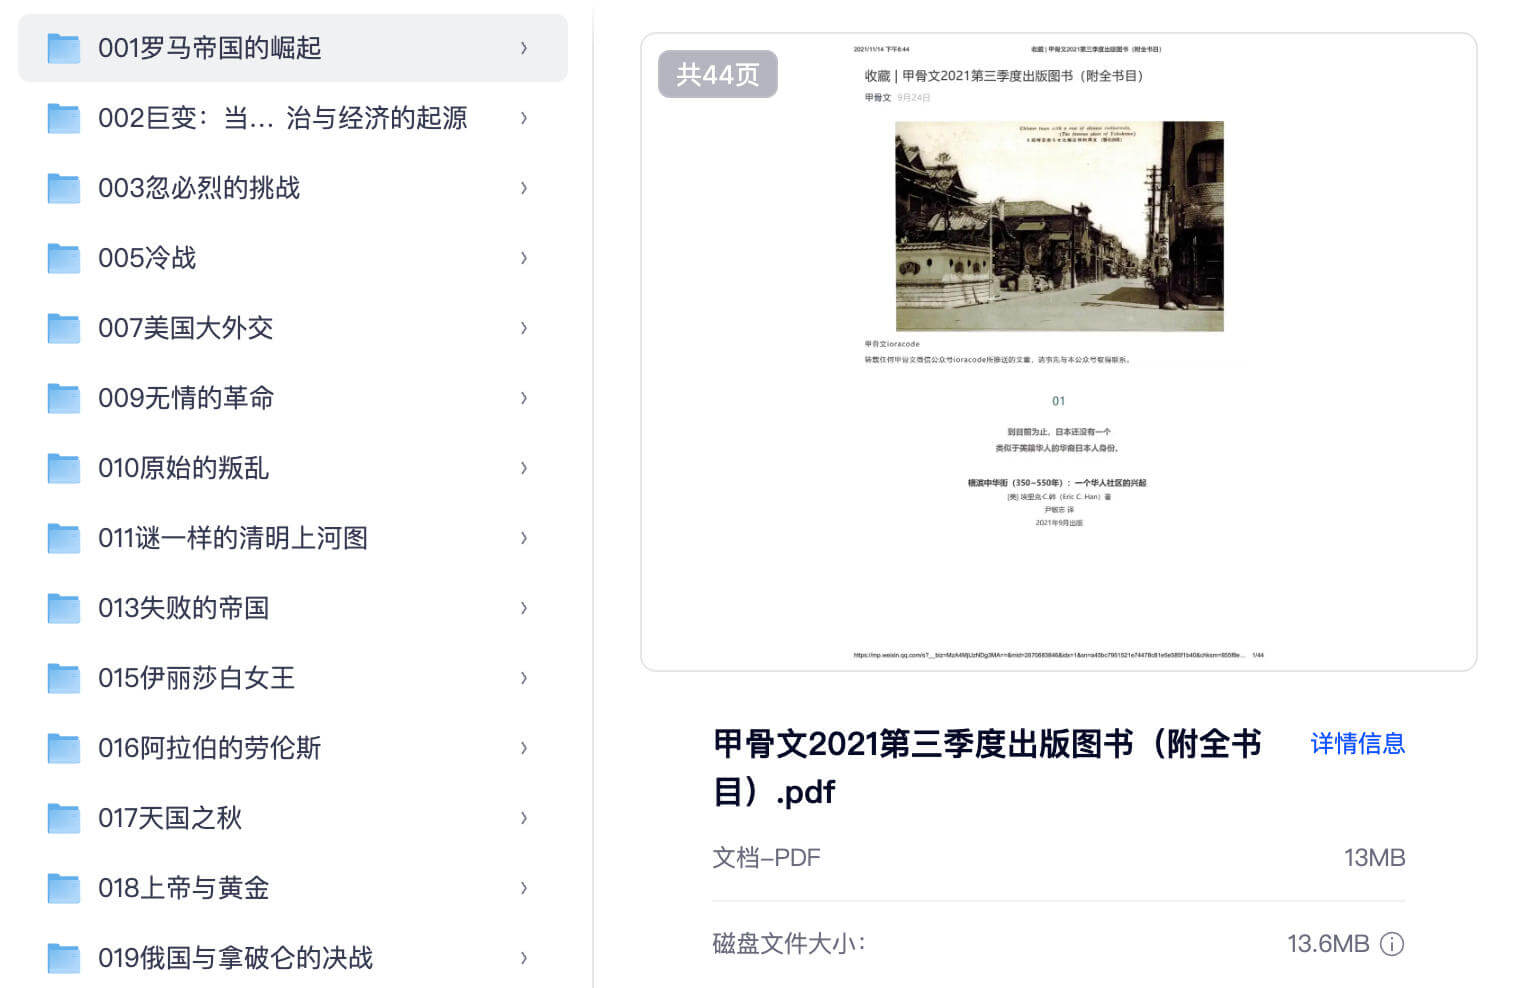Click the info icon beside 13.6MB

[1392, 944]
